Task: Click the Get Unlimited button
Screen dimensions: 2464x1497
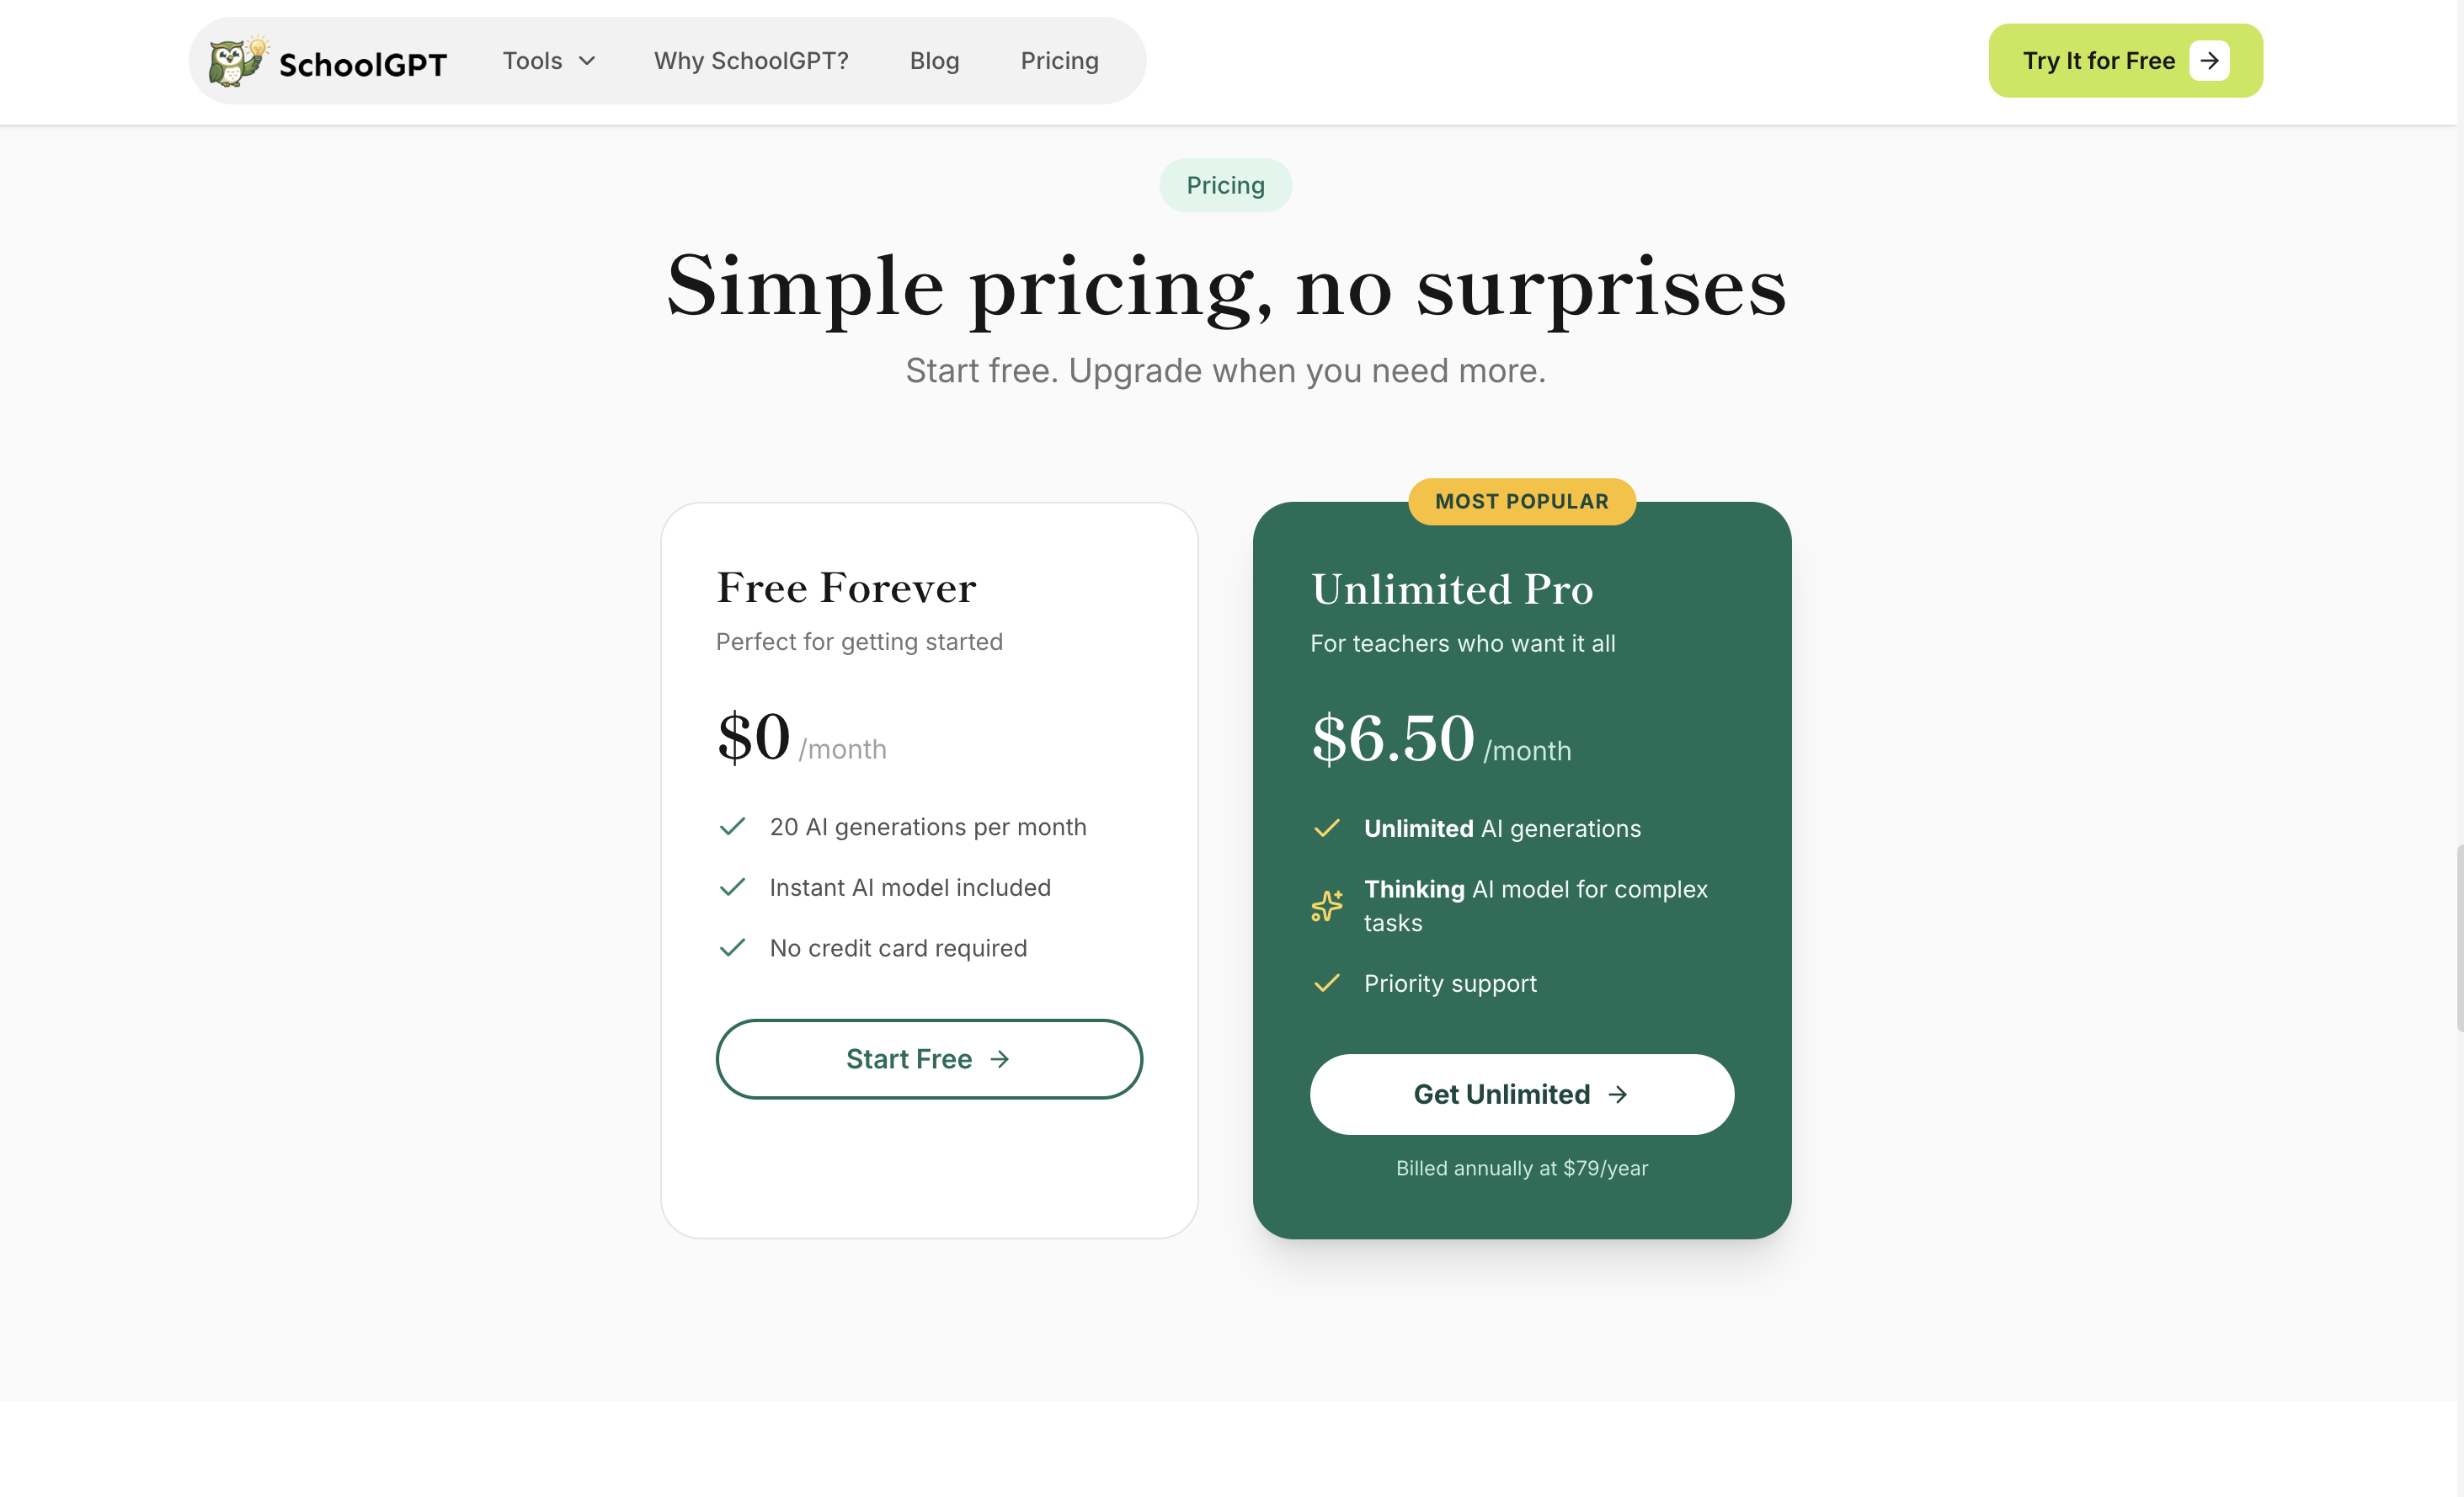Action: pyautogui.click(x=1521, y=1094)
